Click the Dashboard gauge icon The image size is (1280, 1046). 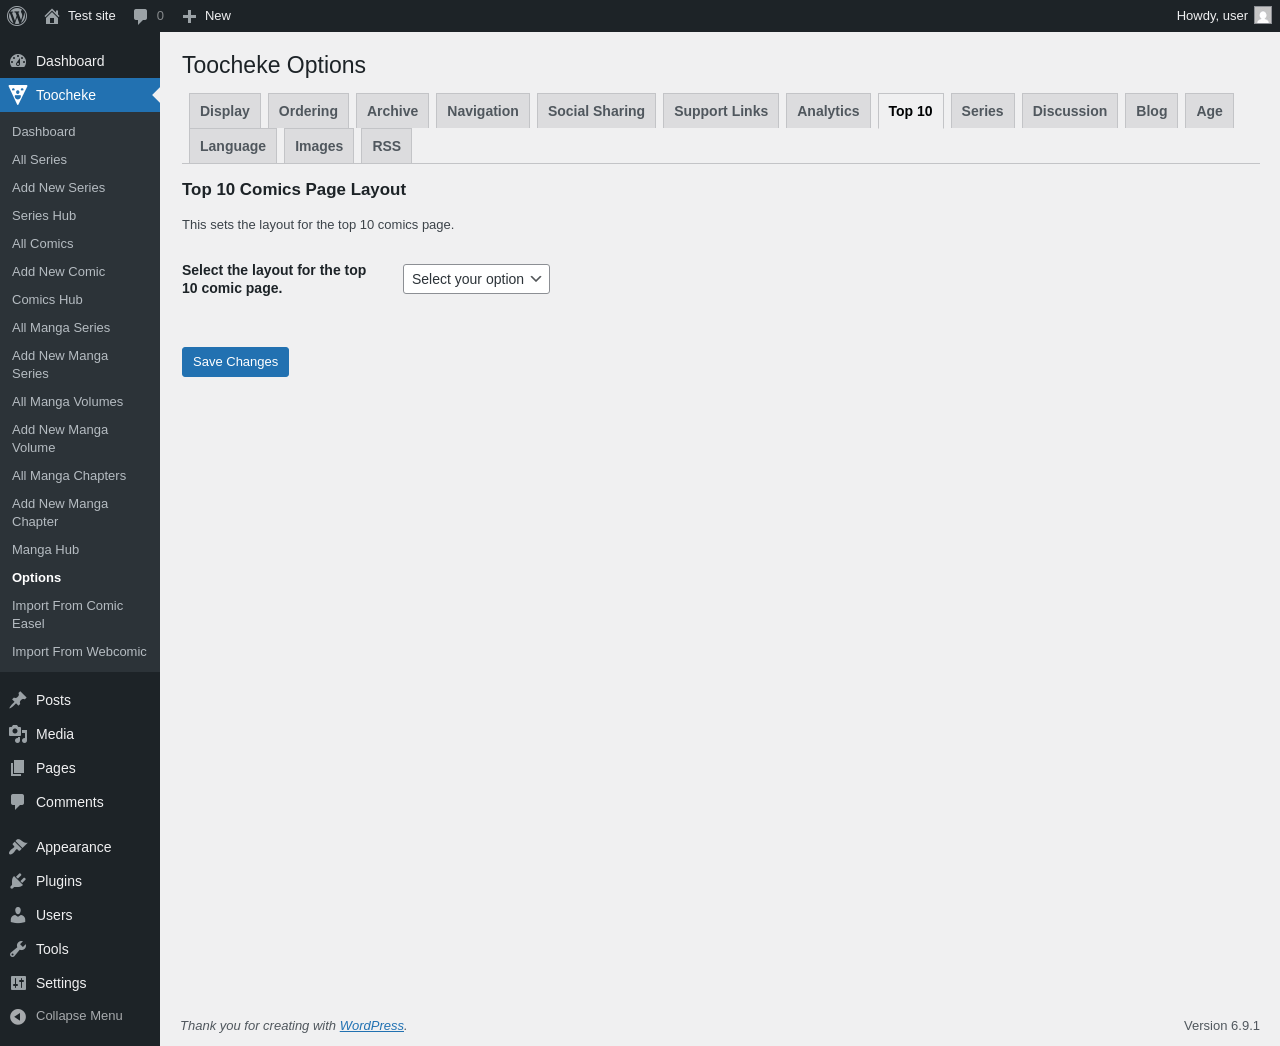(x=18, y=61)
